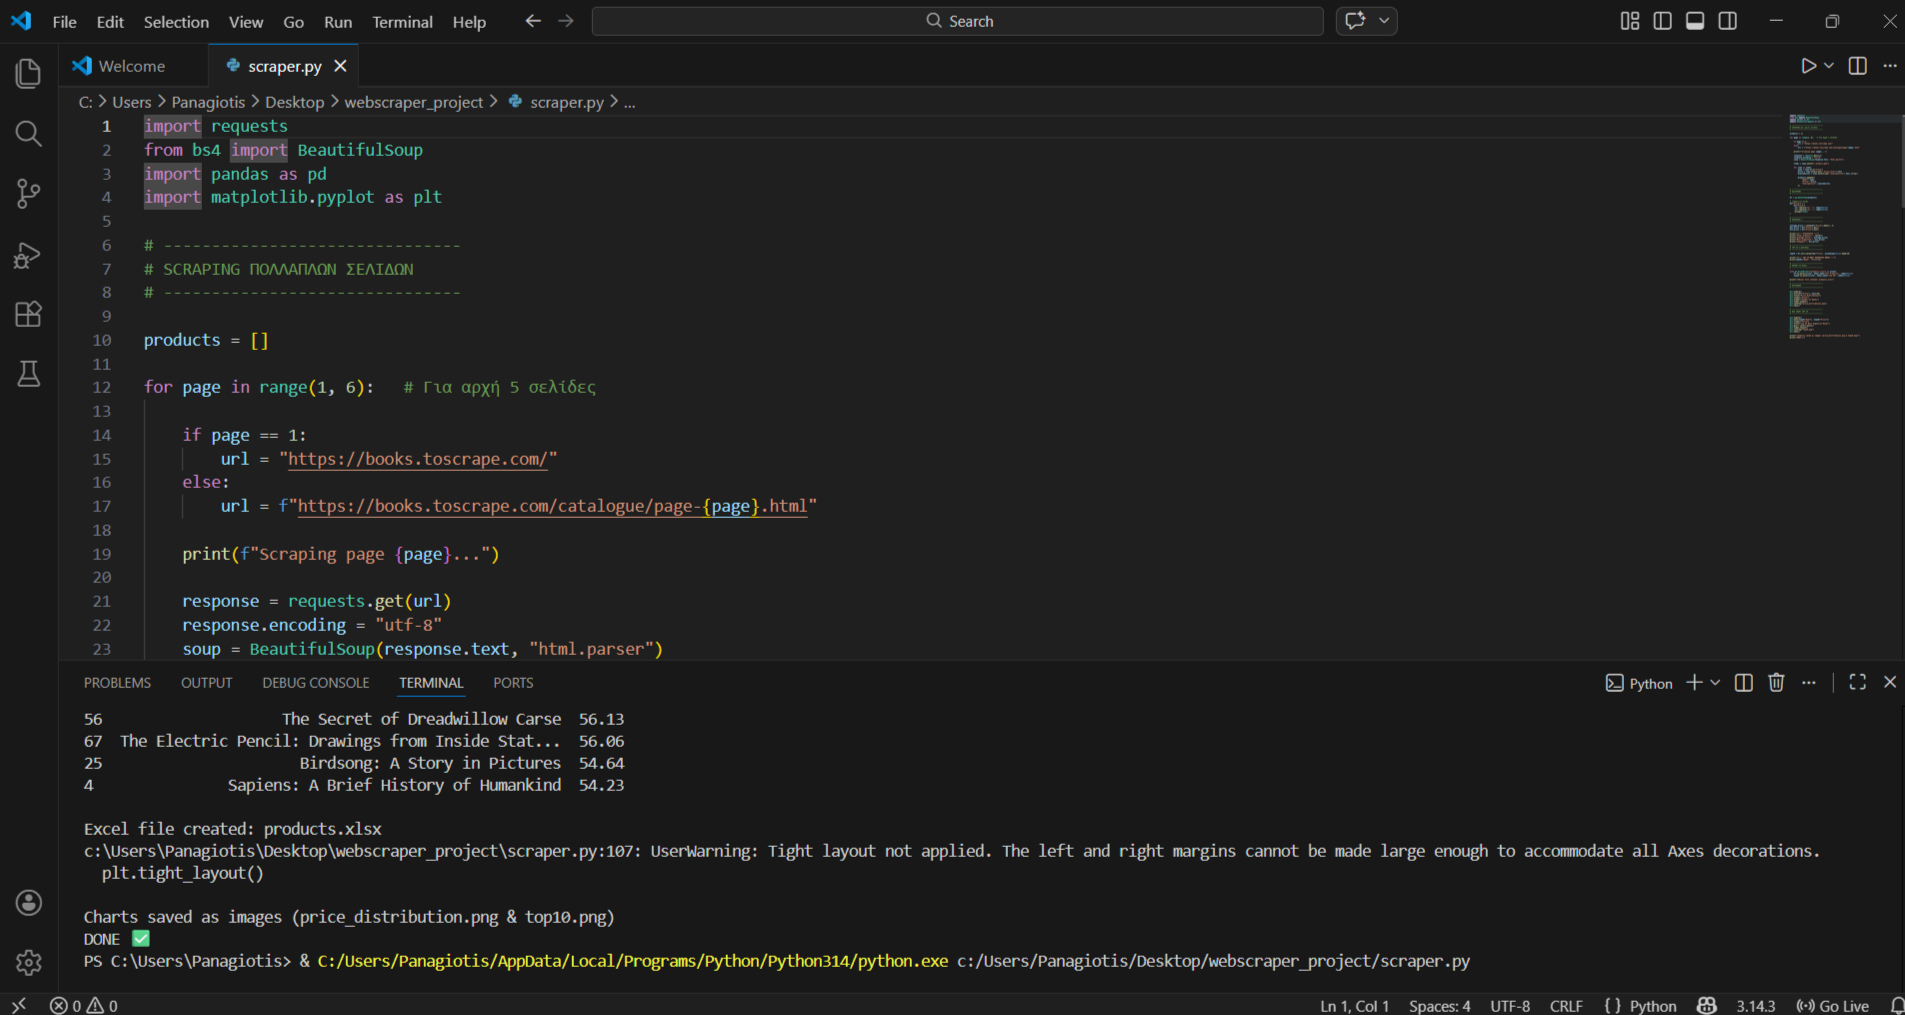This screenshot has width=1905, height=1015.
Task: Expand the Copilot chat dropdown arrow
Action: 1384,21
